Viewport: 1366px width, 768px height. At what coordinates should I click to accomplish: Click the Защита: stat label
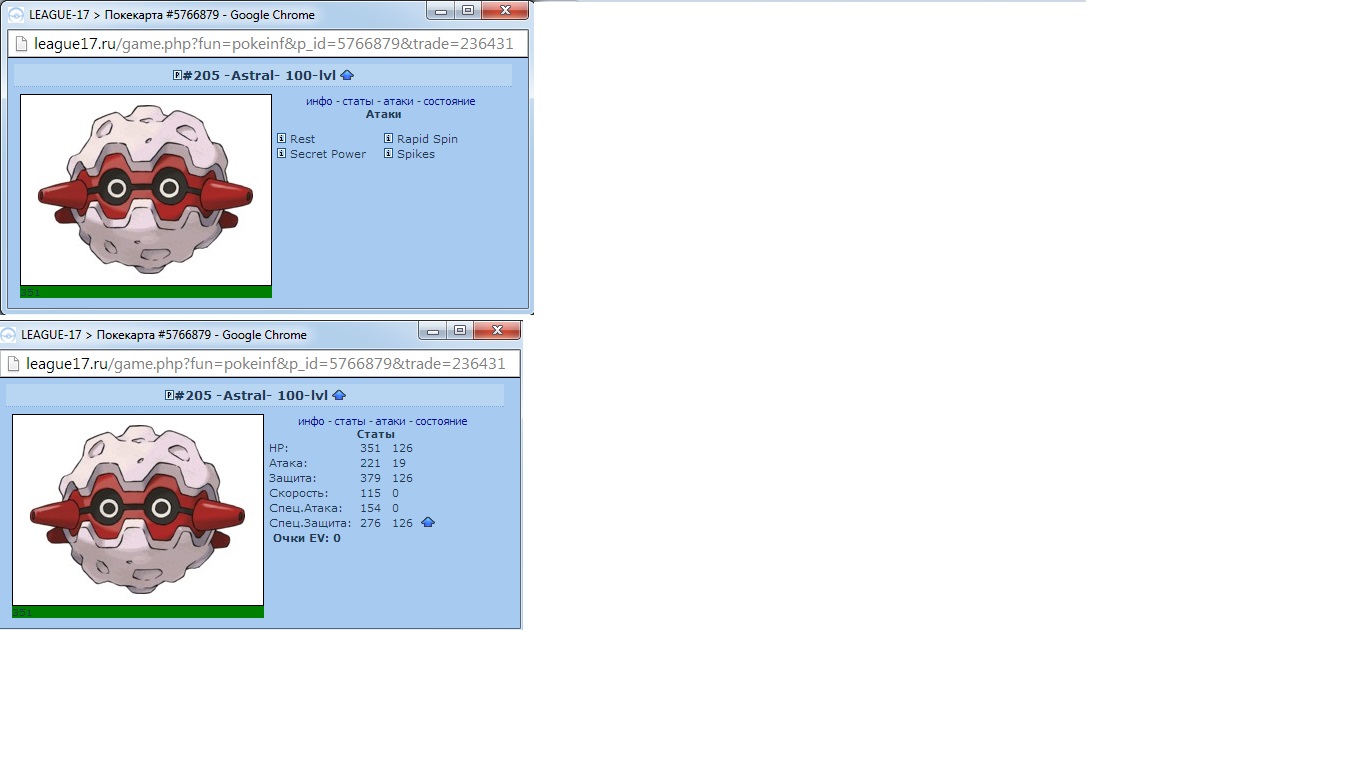(292, 478)
